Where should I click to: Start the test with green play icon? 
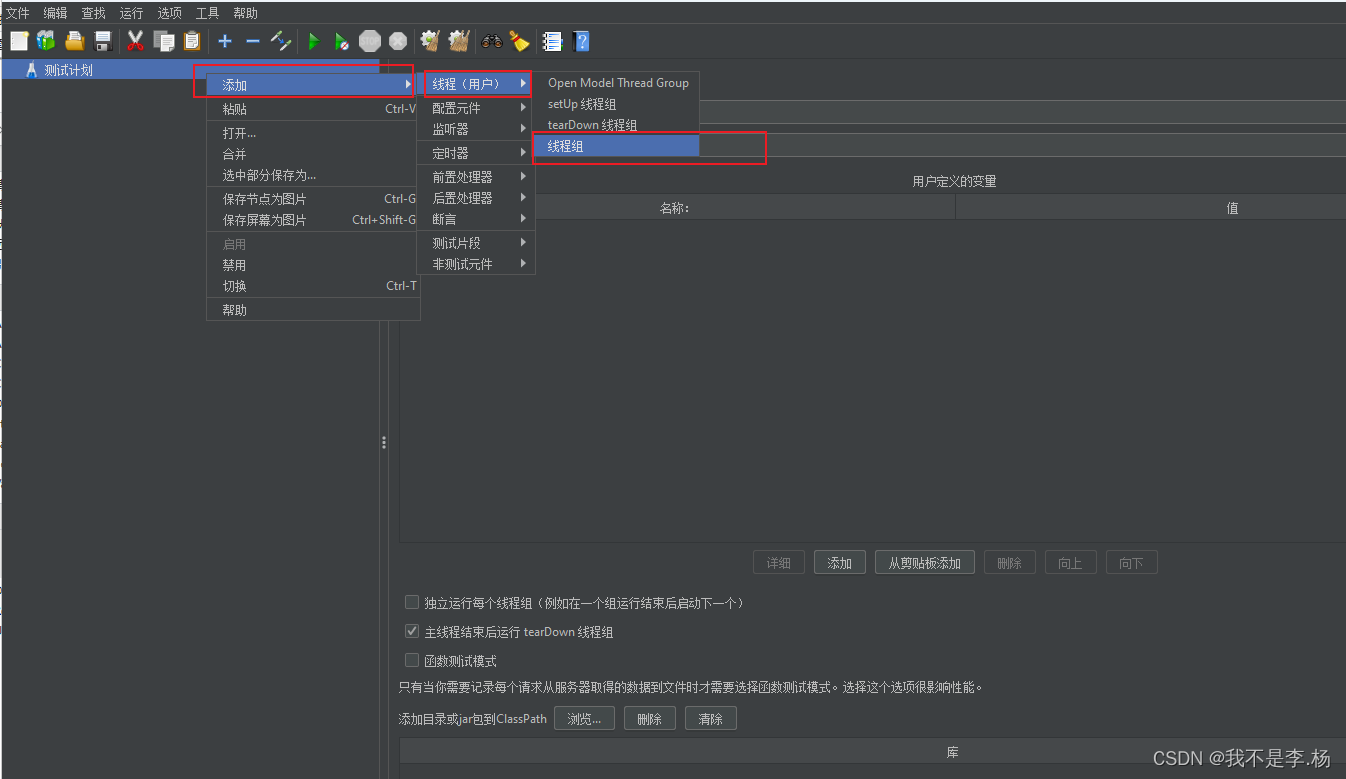pos(314,41)
